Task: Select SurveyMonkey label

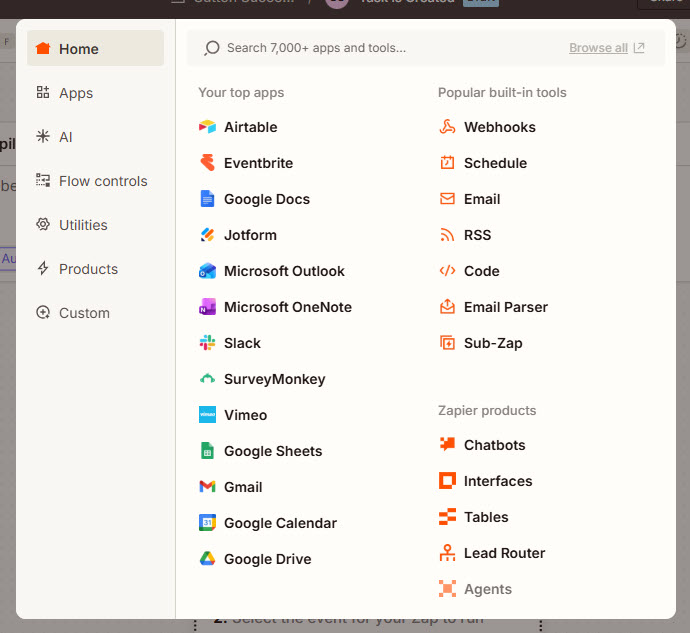Action: click(x=275, y=379)
